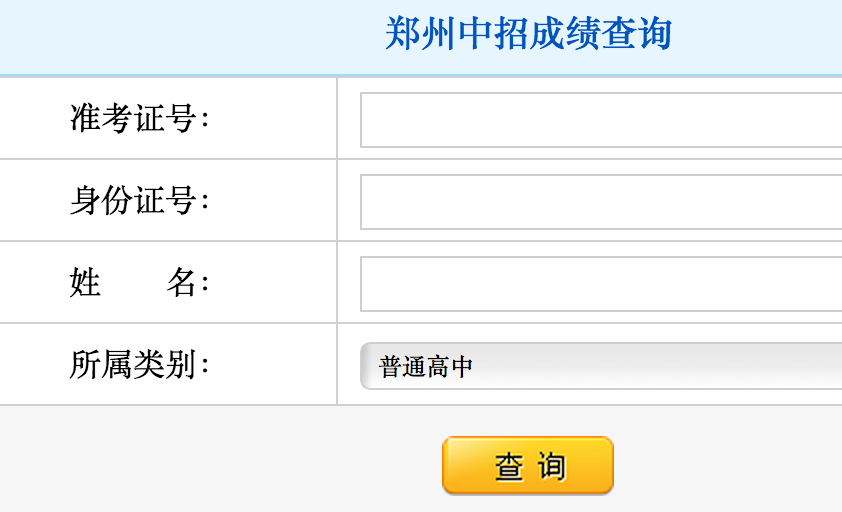
Task: Place cursor in admission ticket number field
Action: pyautogui.click(x=600, y=120)
